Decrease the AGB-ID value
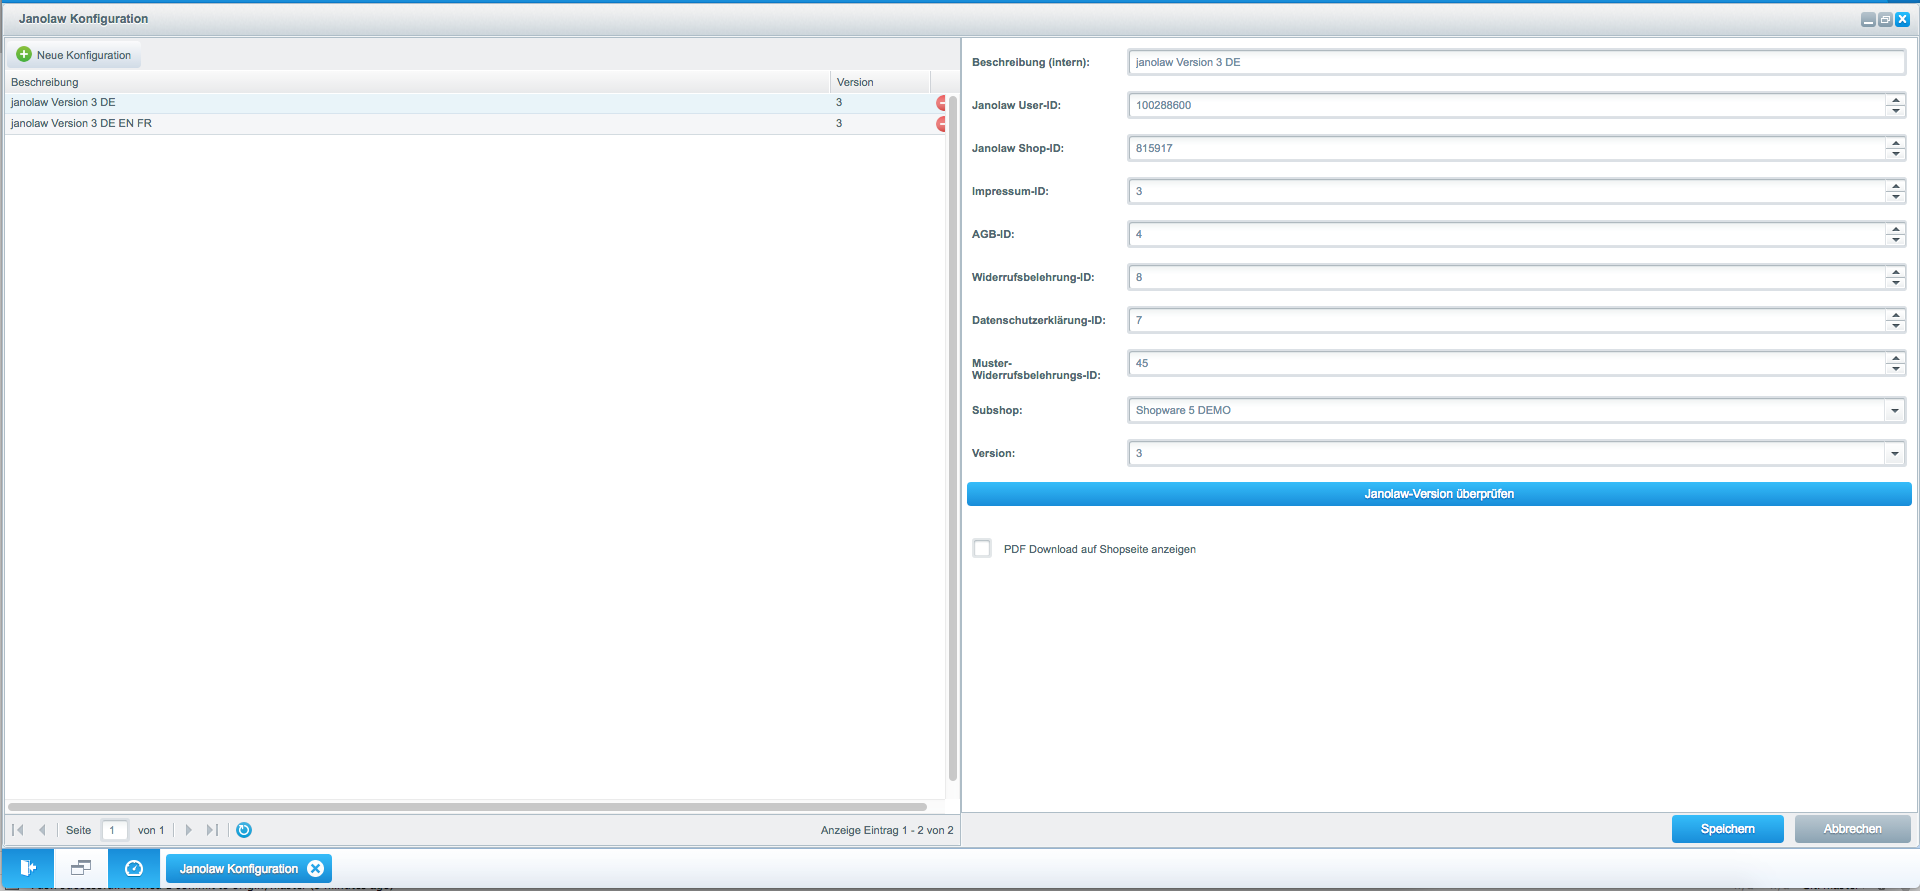 point(1895,240)
